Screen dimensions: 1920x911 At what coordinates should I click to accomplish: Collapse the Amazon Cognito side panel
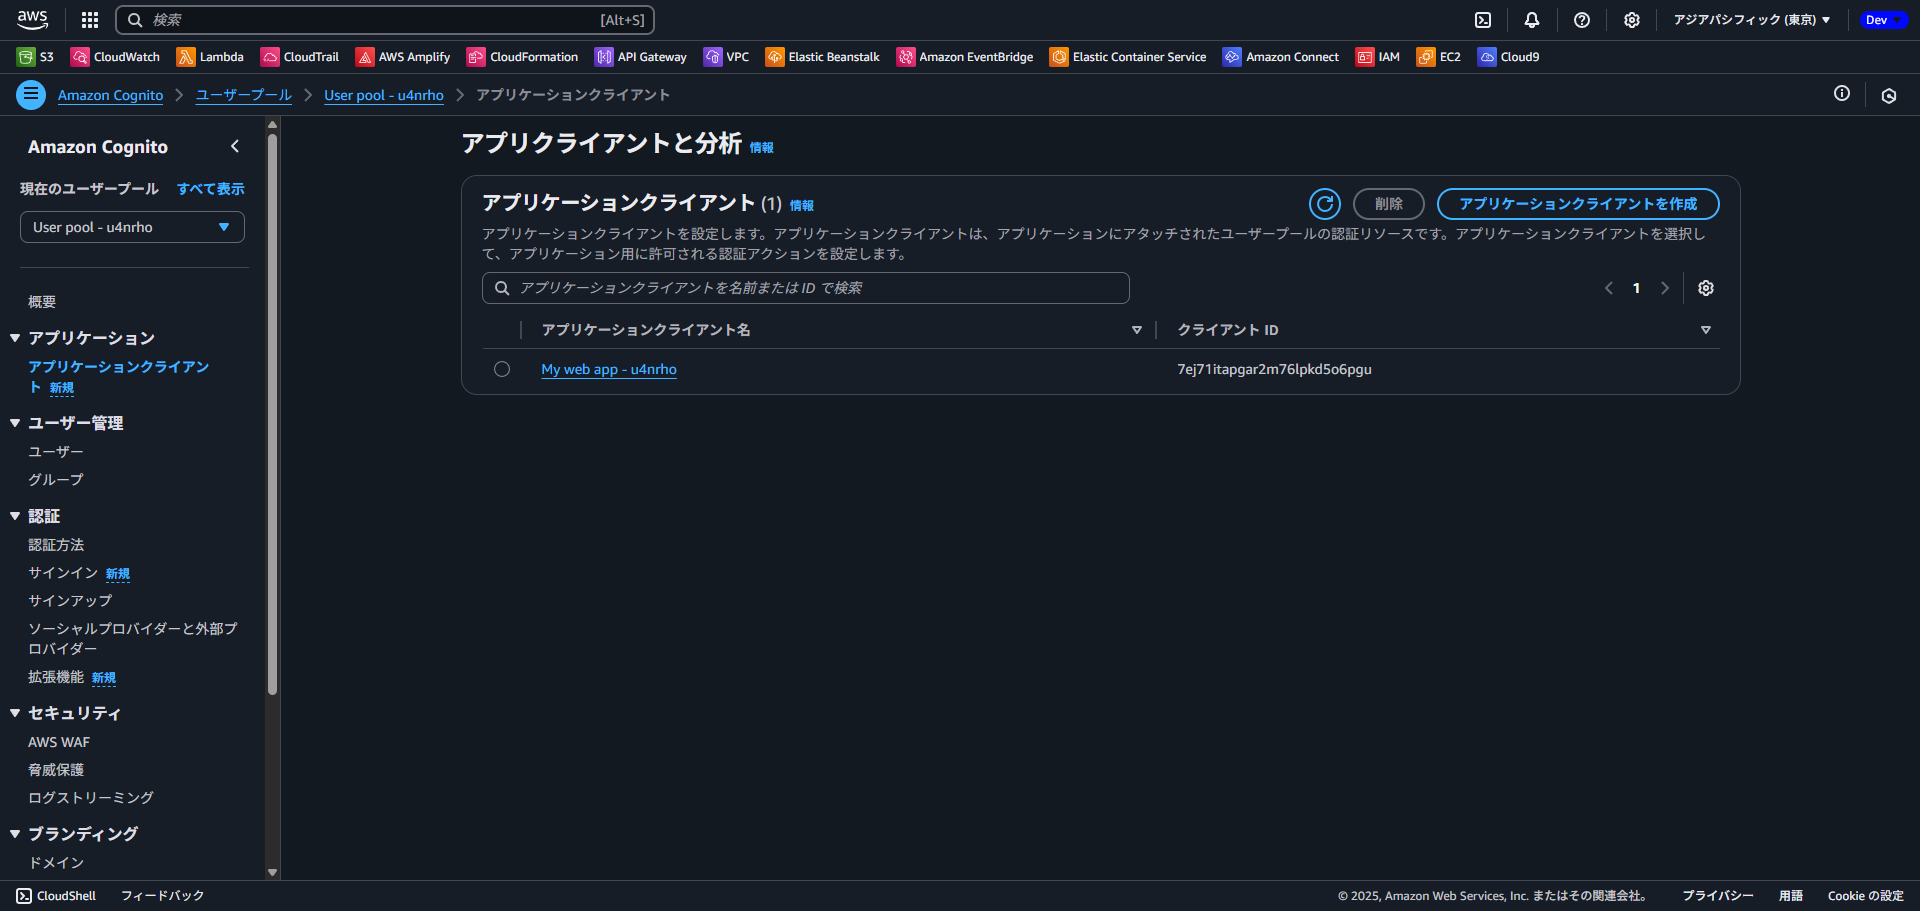click(235, 146)
